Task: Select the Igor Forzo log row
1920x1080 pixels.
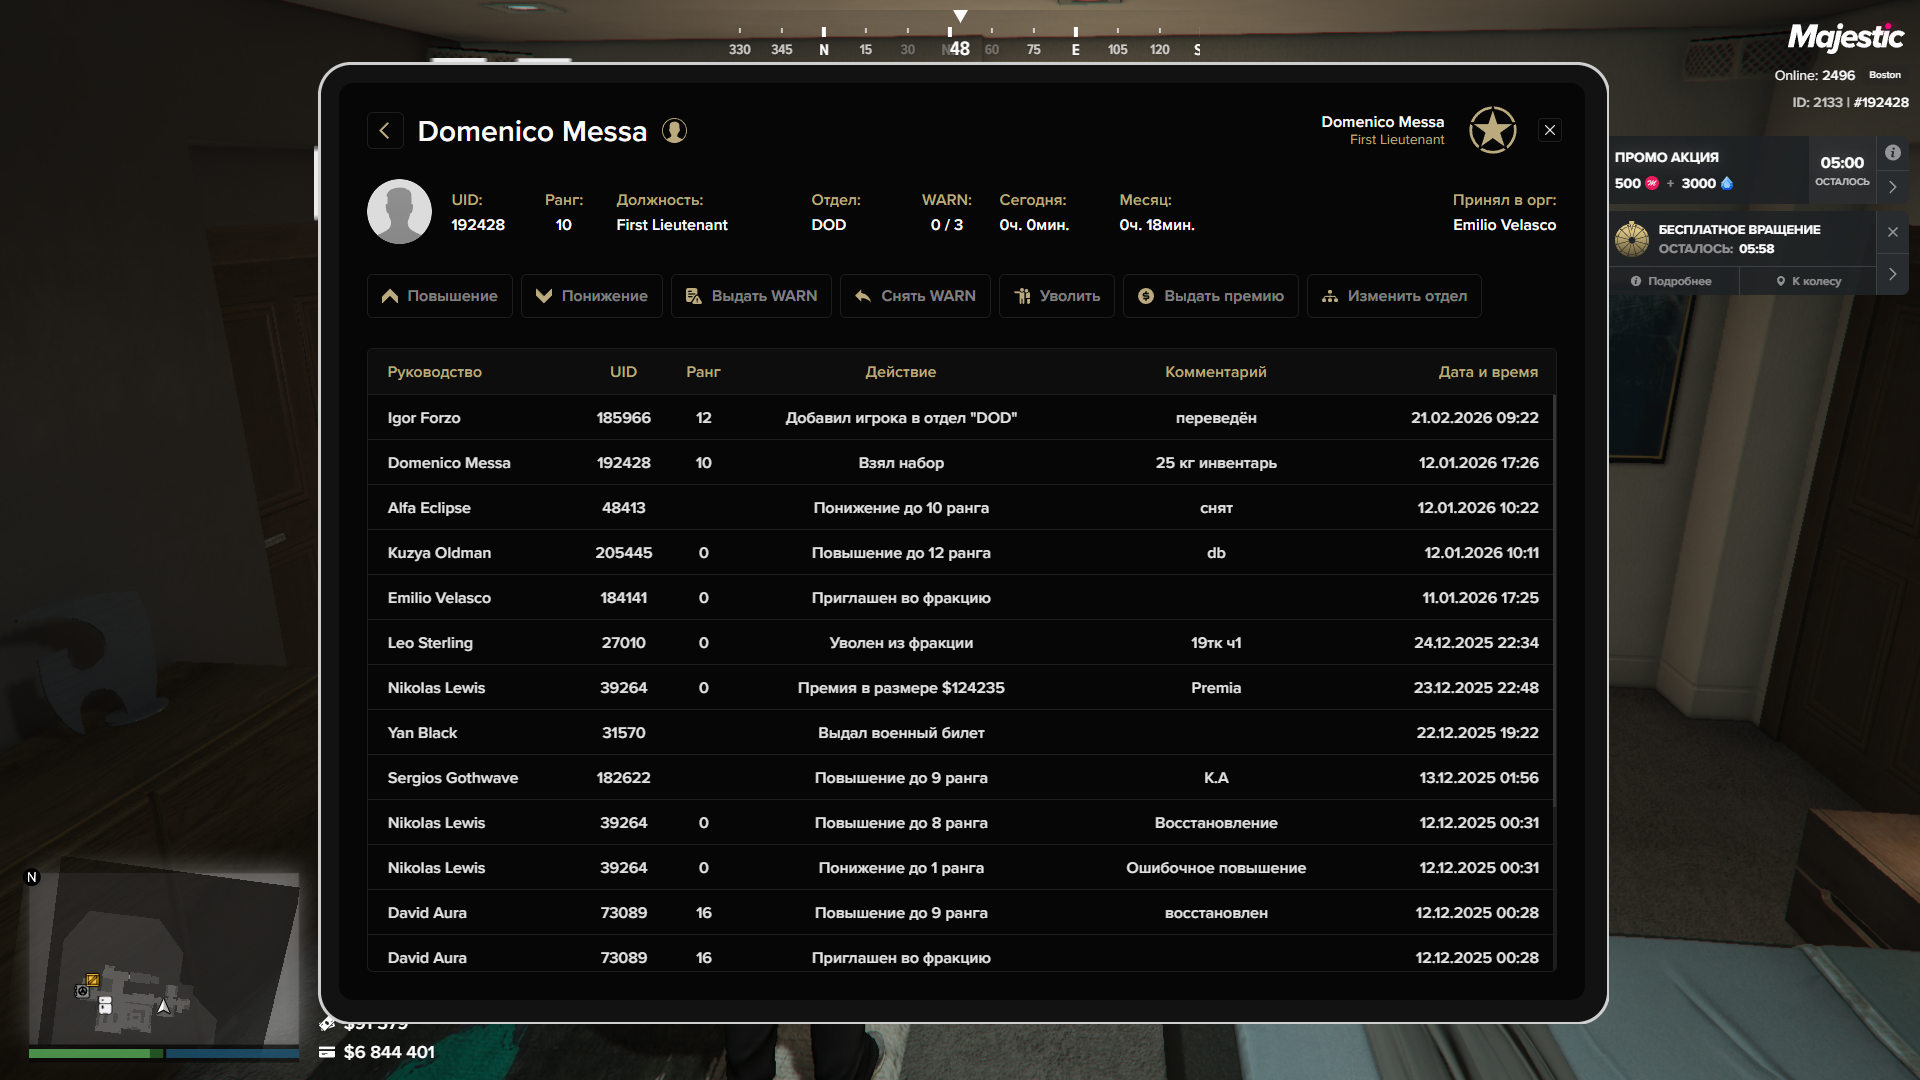Action: point(960,418)
